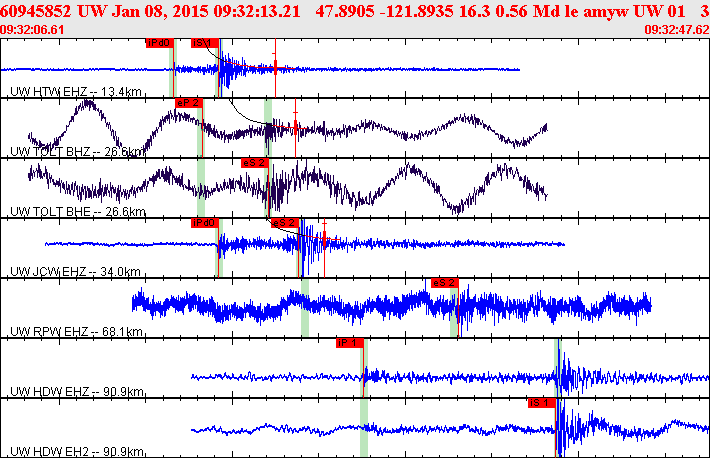Click the UW HDW EHZ station label
Viewport: 710px width, 458px height.
click(76, 392)
